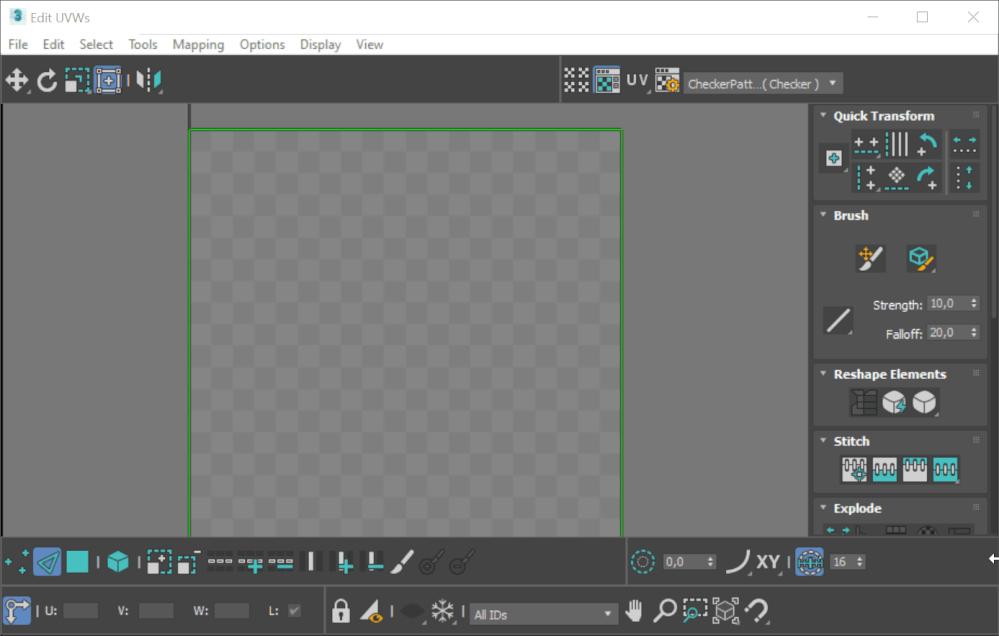Image resolution: width=999 pixels, height=636 pixels.
Task: Click the Strength spinner arrows
Action: coord(974,303)
